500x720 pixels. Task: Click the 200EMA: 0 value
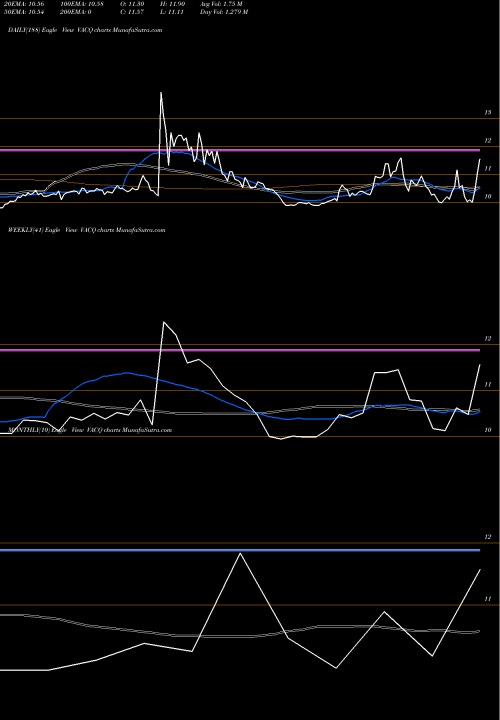[75, 12]
